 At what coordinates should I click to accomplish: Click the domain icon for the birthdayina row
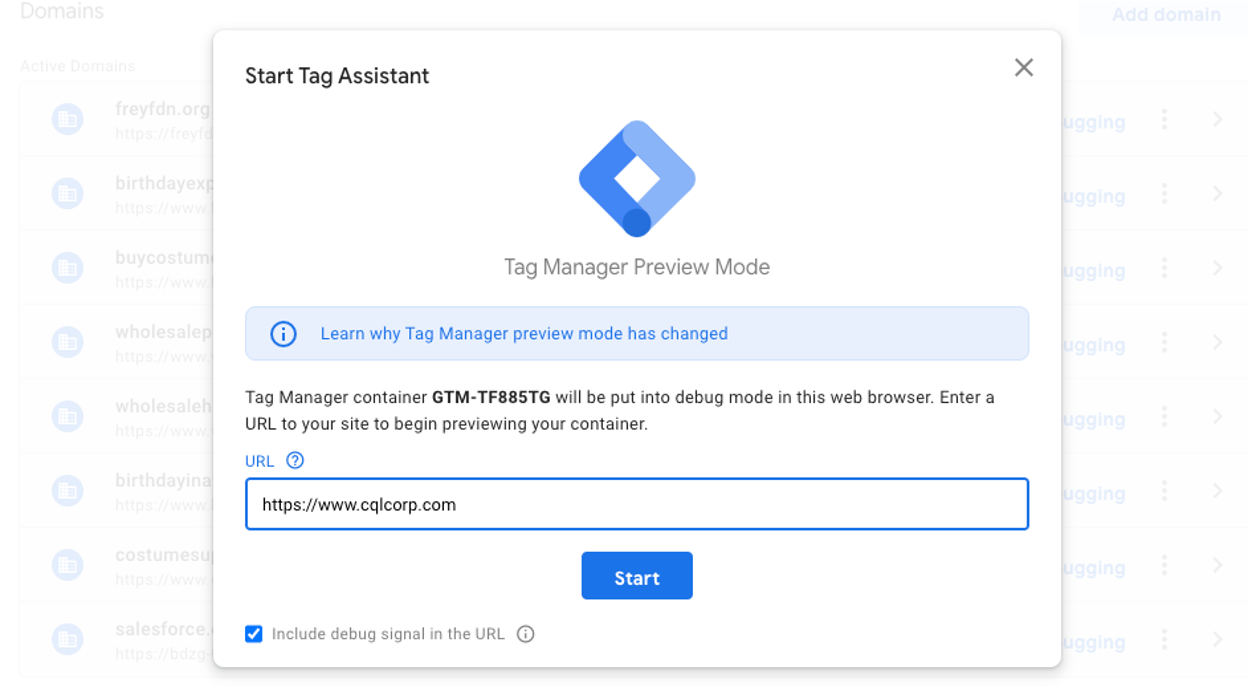(x=67, y=491)
